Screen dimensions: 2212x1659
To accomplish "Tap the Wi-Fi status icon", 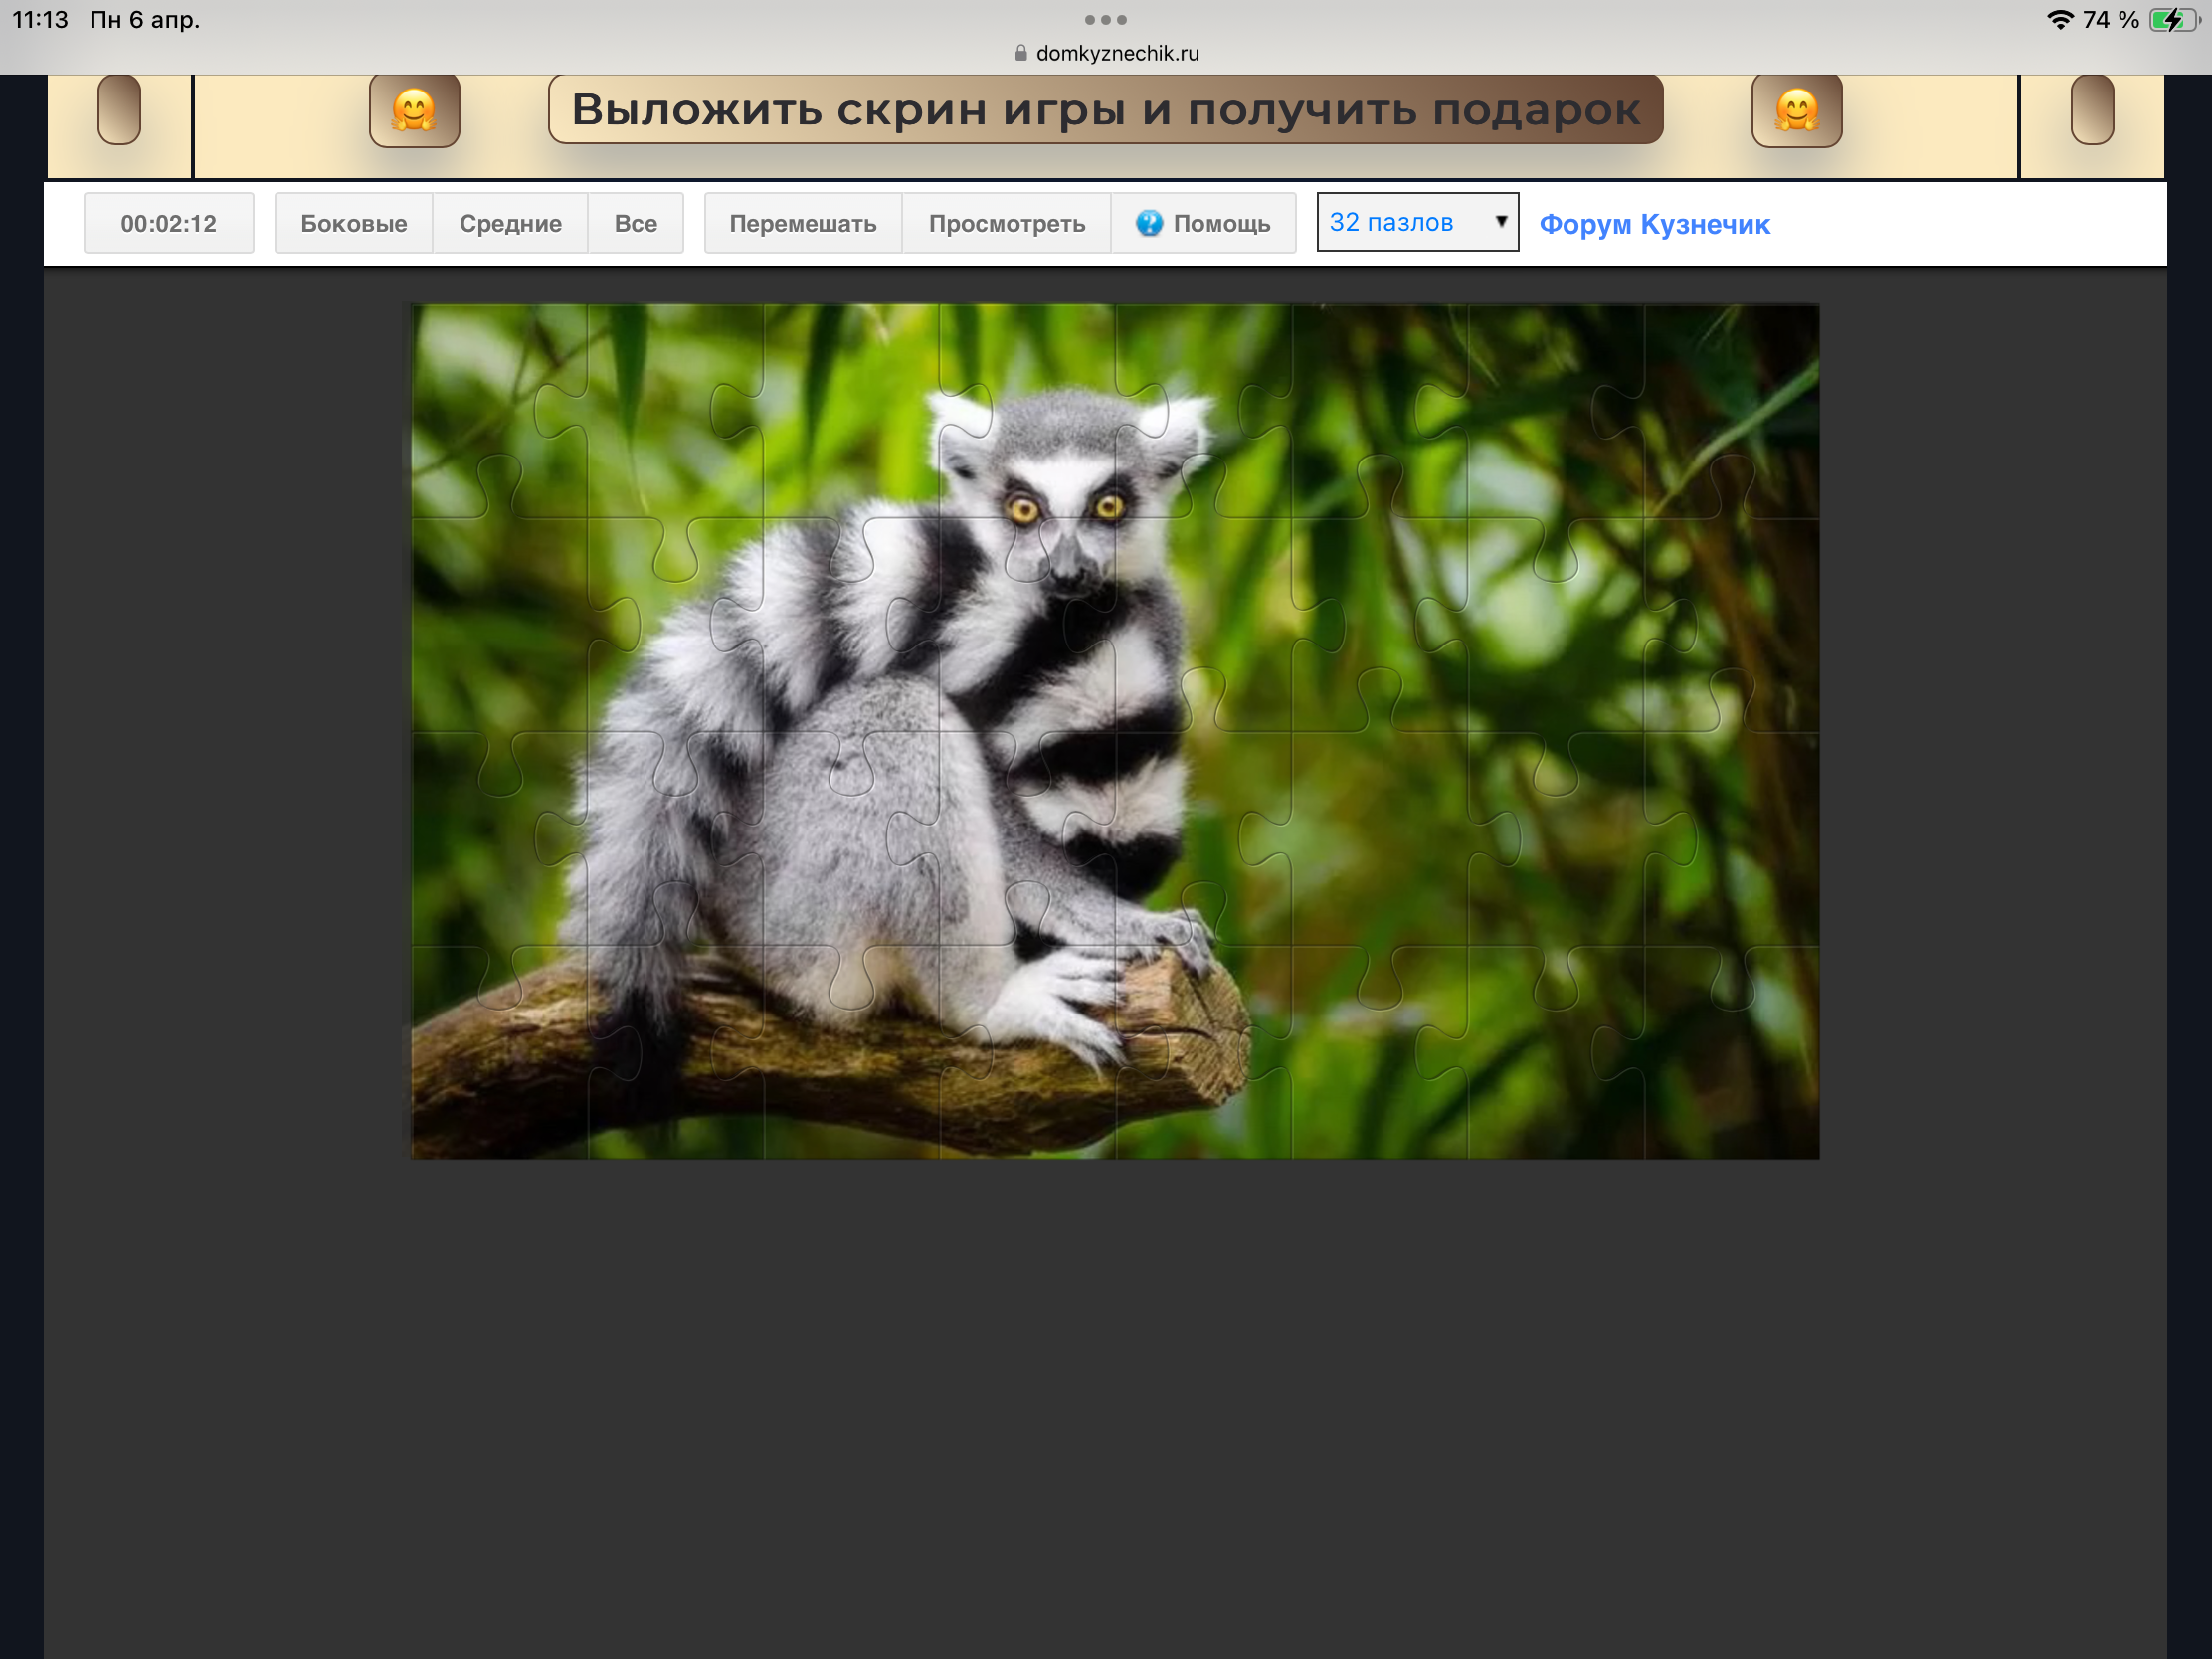I will [2059, 20].
